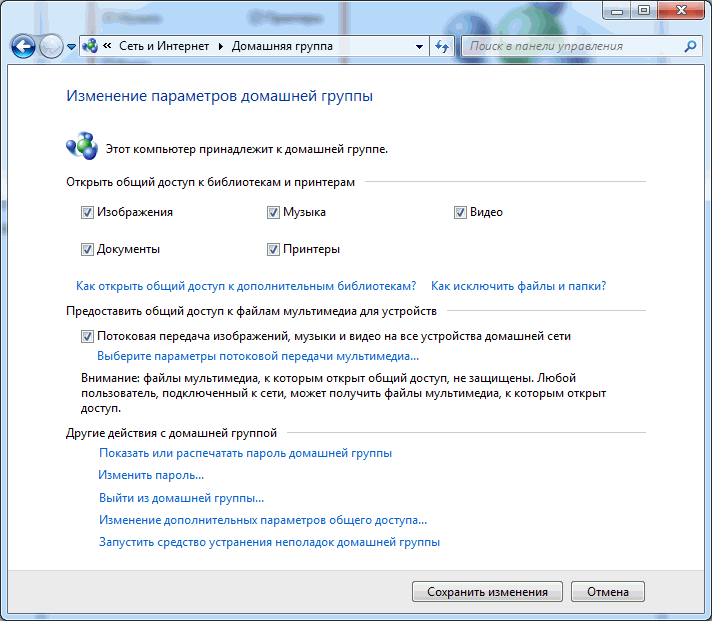Uncheck the Видео checkbox
The image size is (712, 621).
click(x=460, y=212)
